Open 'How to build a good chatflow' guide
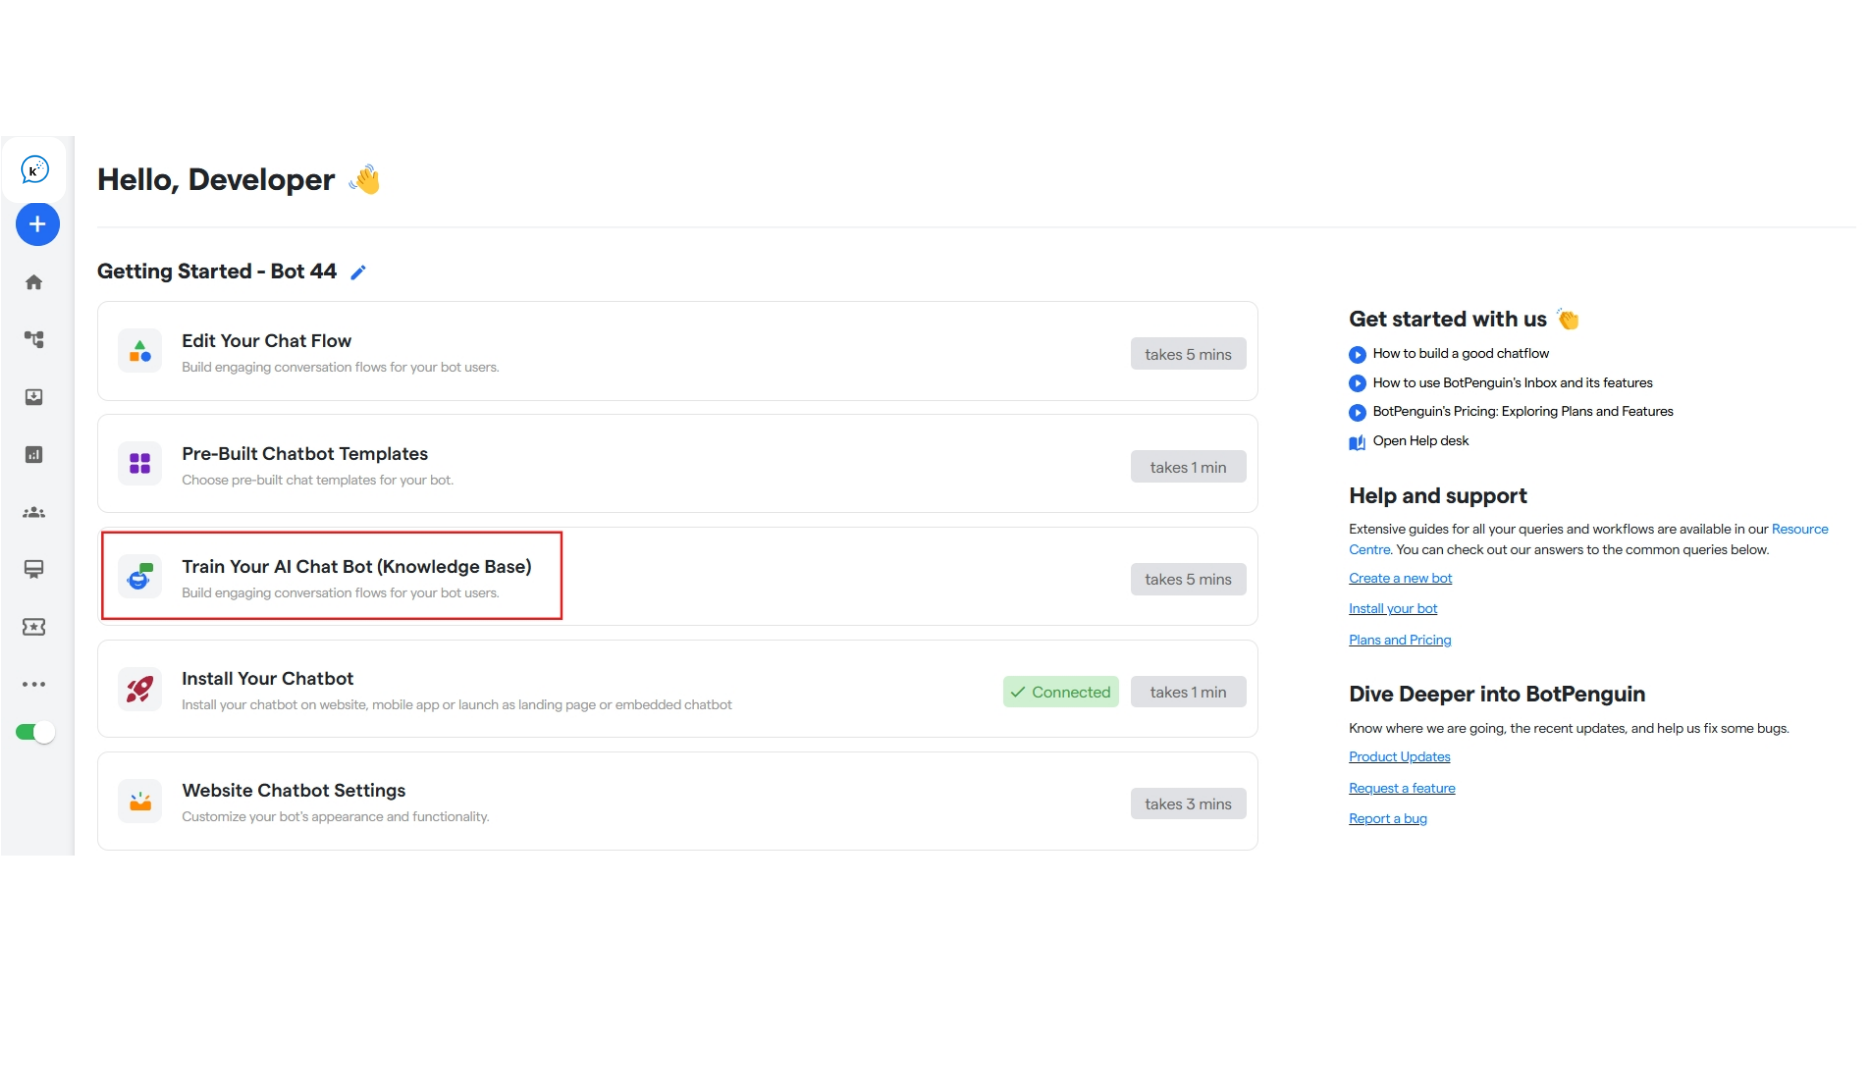Viewport: 1866px width, 1080px height. pyautogui.click(x=1461, y=353)
